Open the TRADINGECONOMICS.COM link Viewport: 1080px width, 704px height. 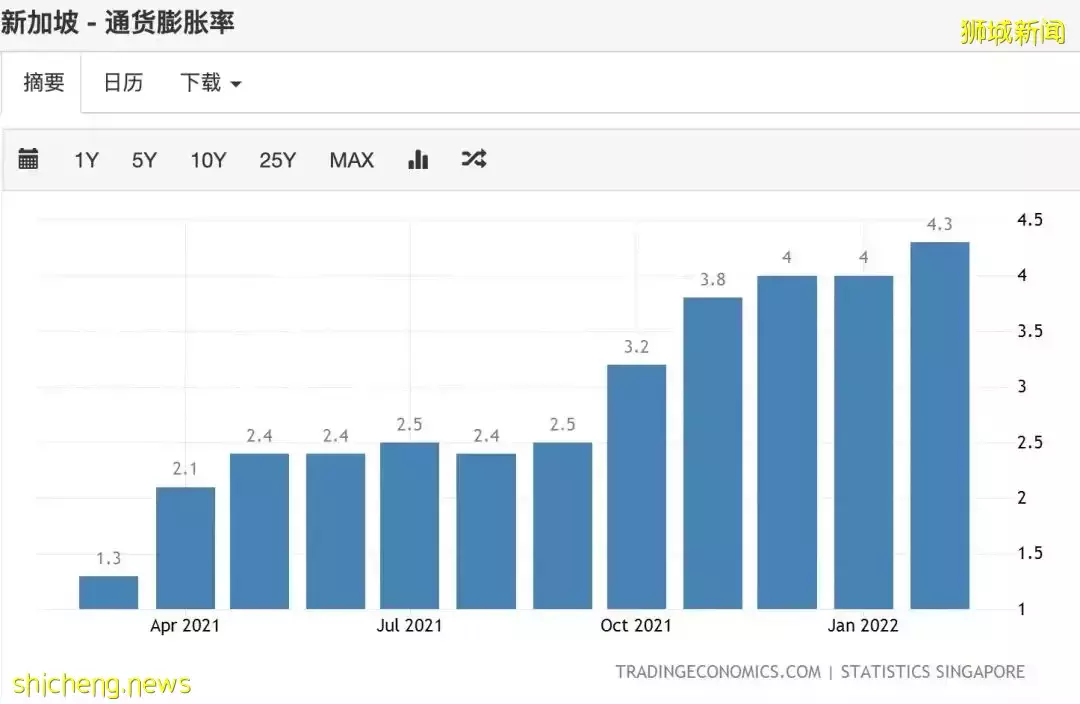pos(719,671)
